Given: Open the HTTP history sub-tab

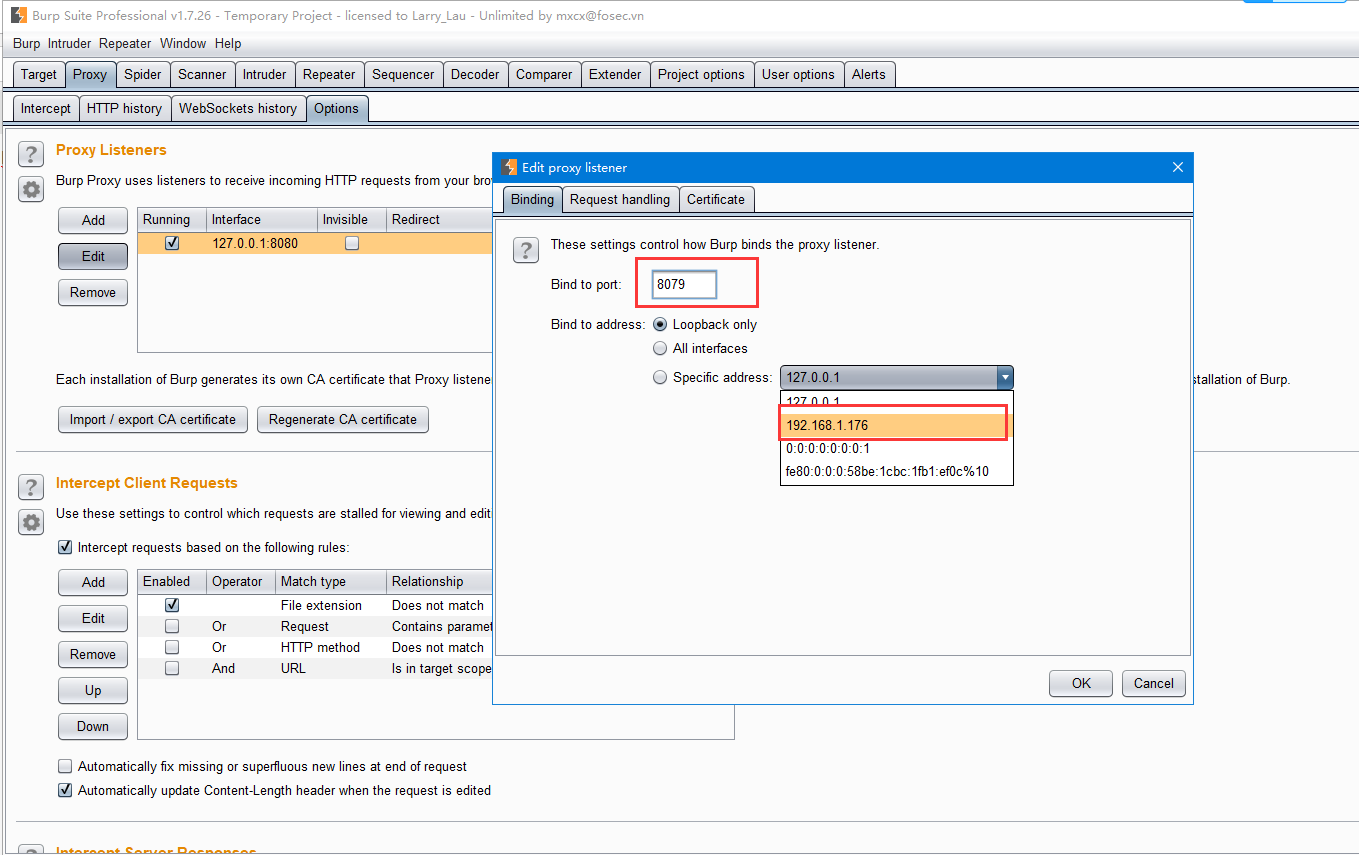Looking at the screenshot, I should tap(124, 108).
